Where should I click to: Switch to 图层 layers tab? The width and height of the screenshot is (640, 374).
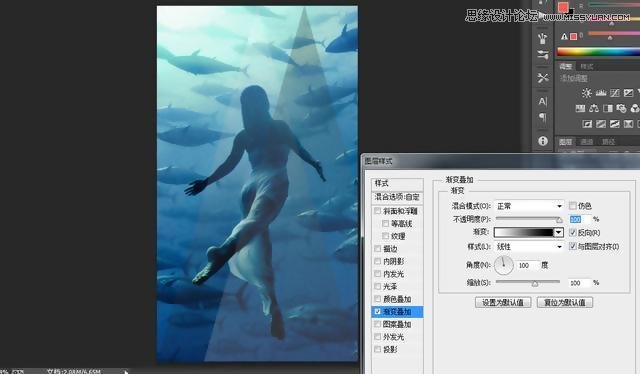565,142
